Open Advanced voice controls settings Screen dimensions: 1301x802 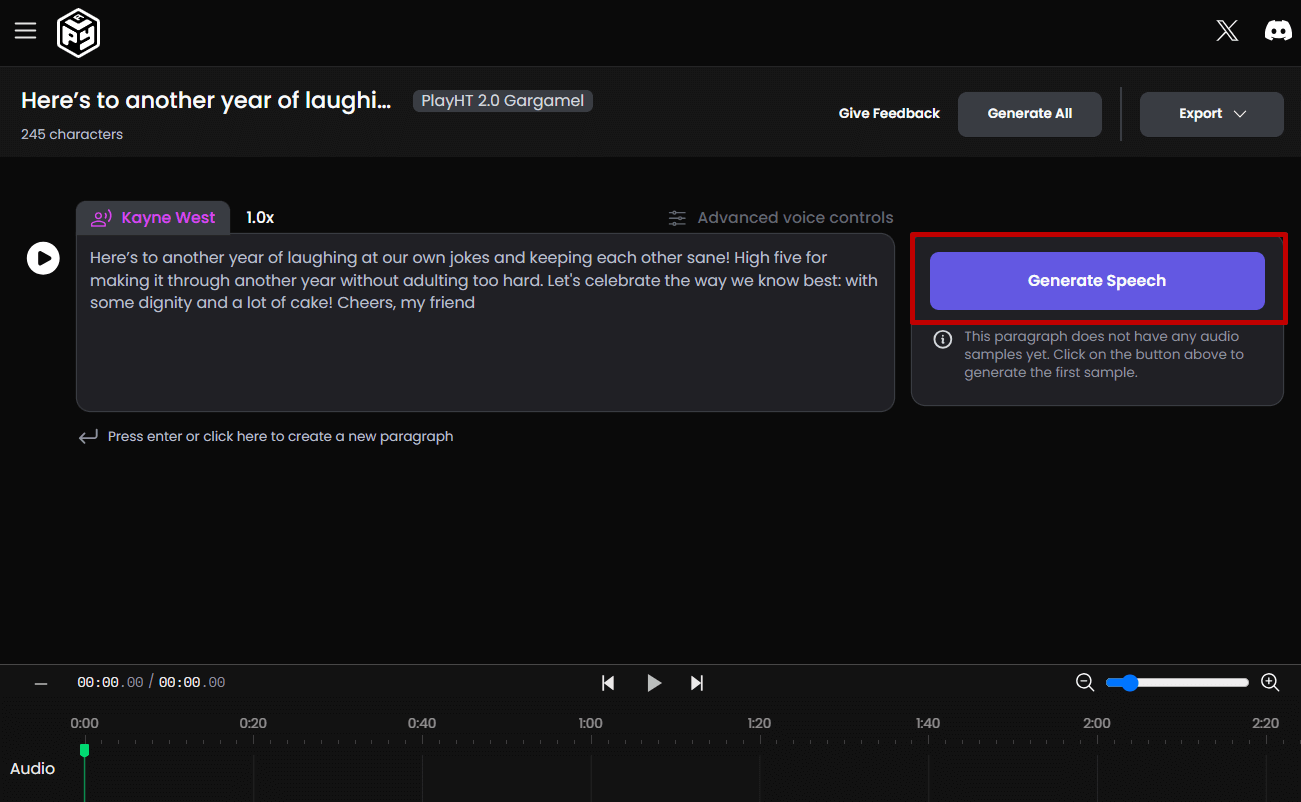tap(781, 218)
